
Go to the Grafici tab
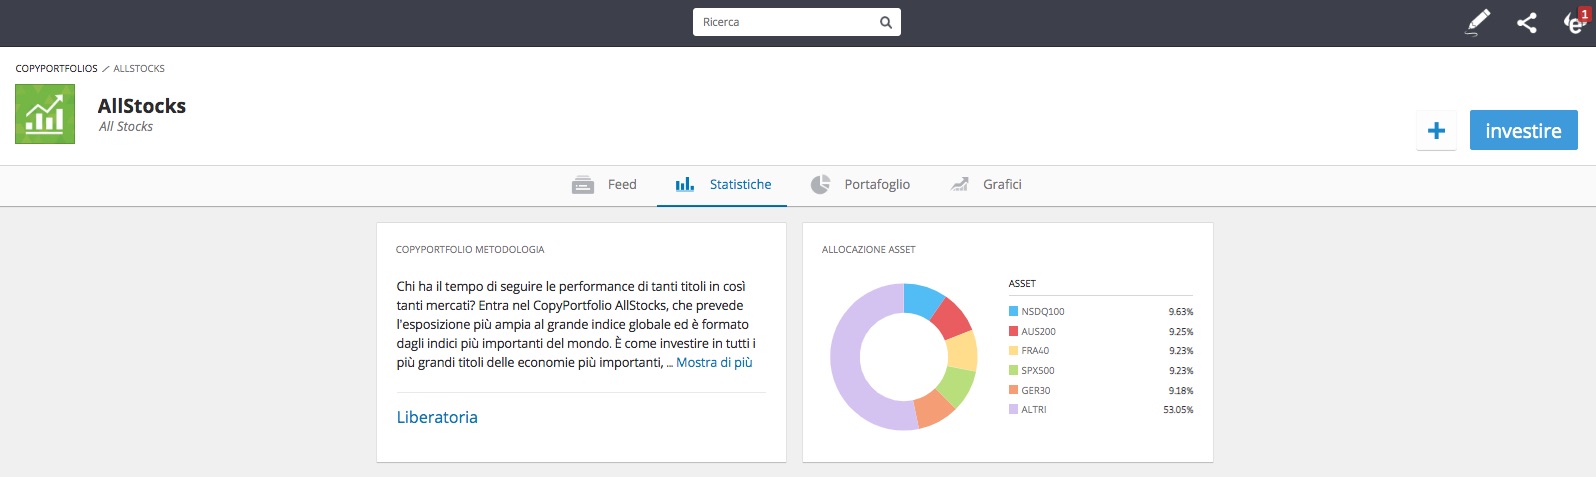coord(985,184)
